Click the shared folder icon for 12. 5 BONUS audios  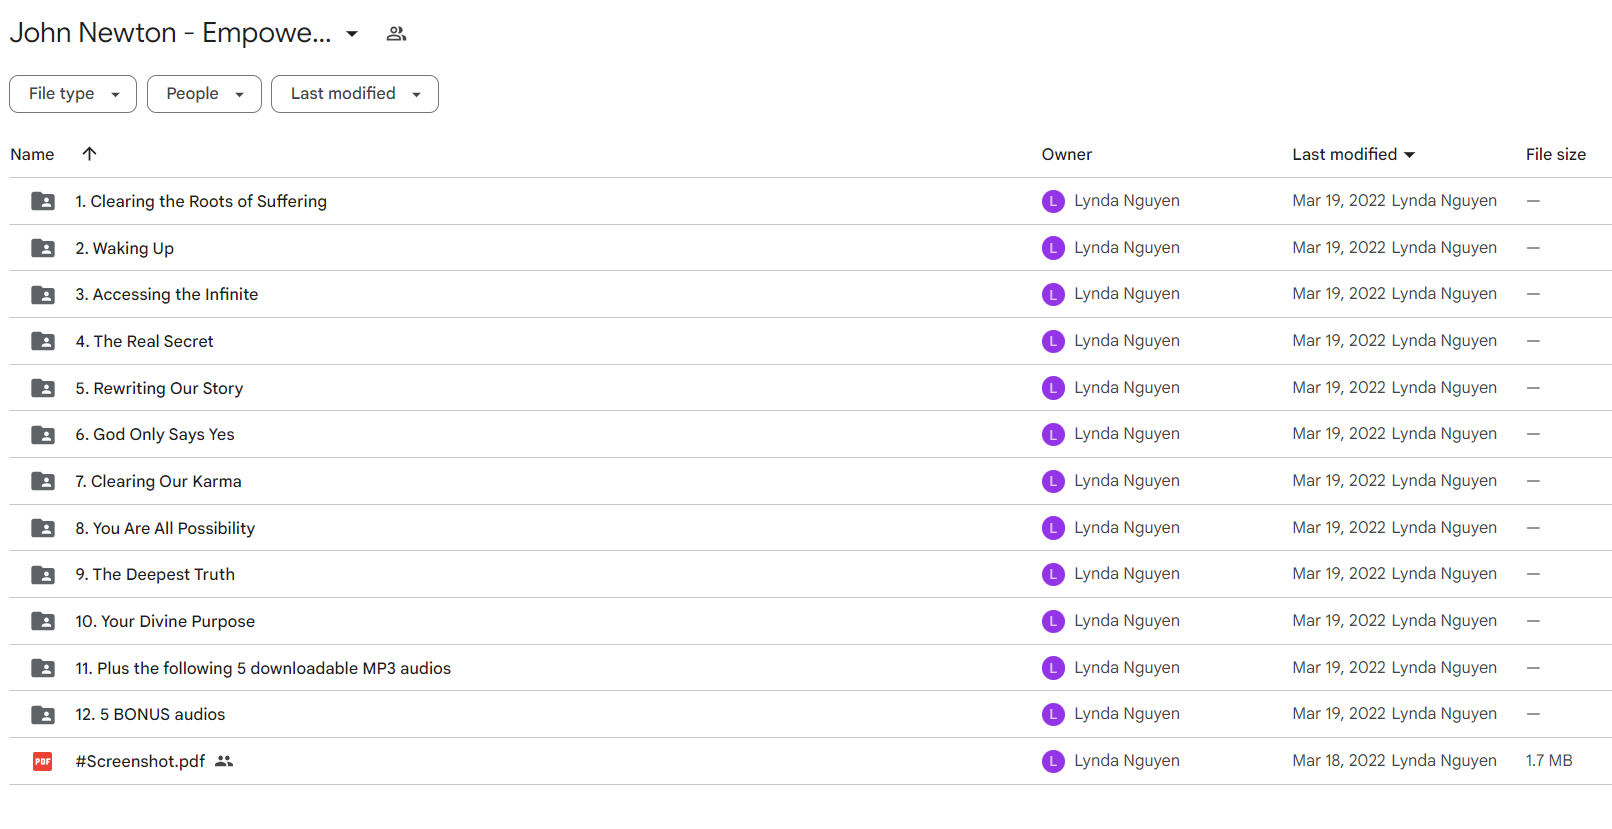[43, 715]
